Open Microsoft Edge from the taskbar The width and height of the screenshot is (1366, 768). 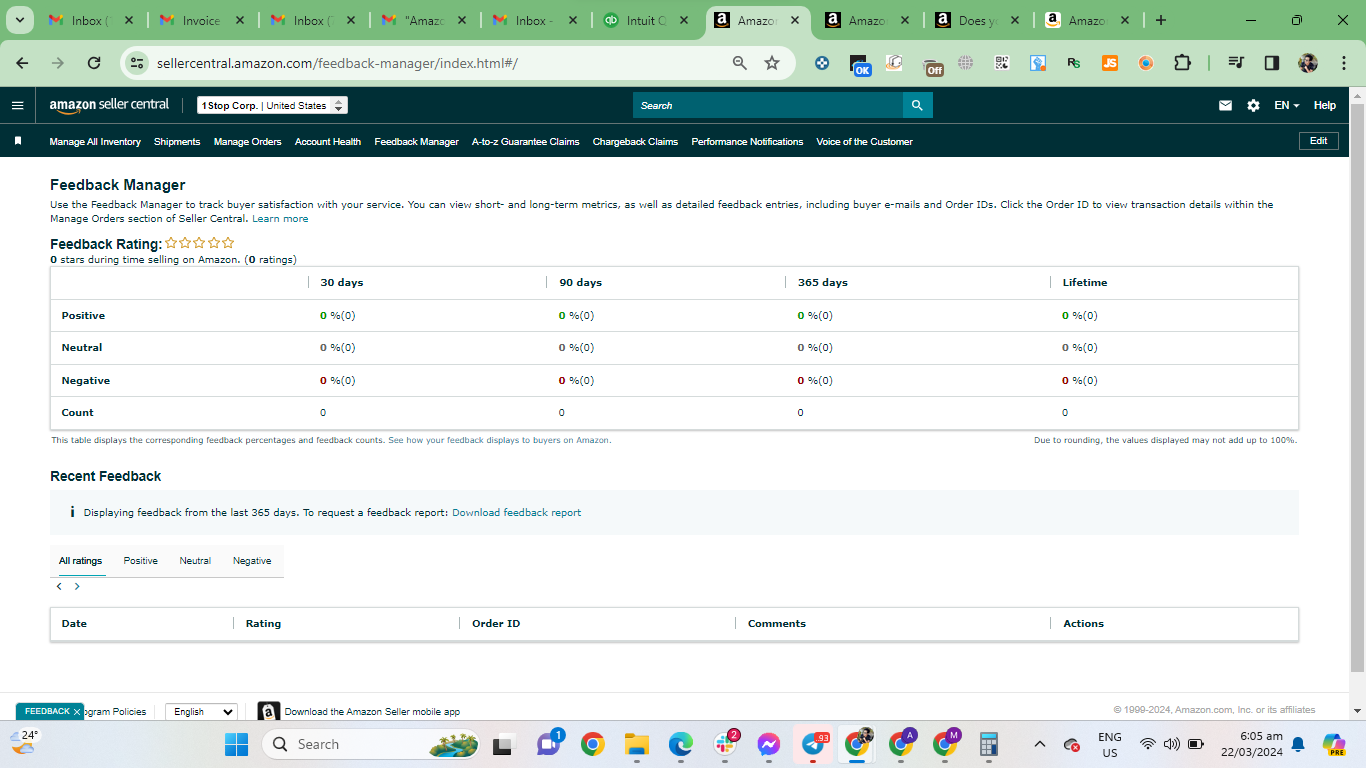[681, 744]
